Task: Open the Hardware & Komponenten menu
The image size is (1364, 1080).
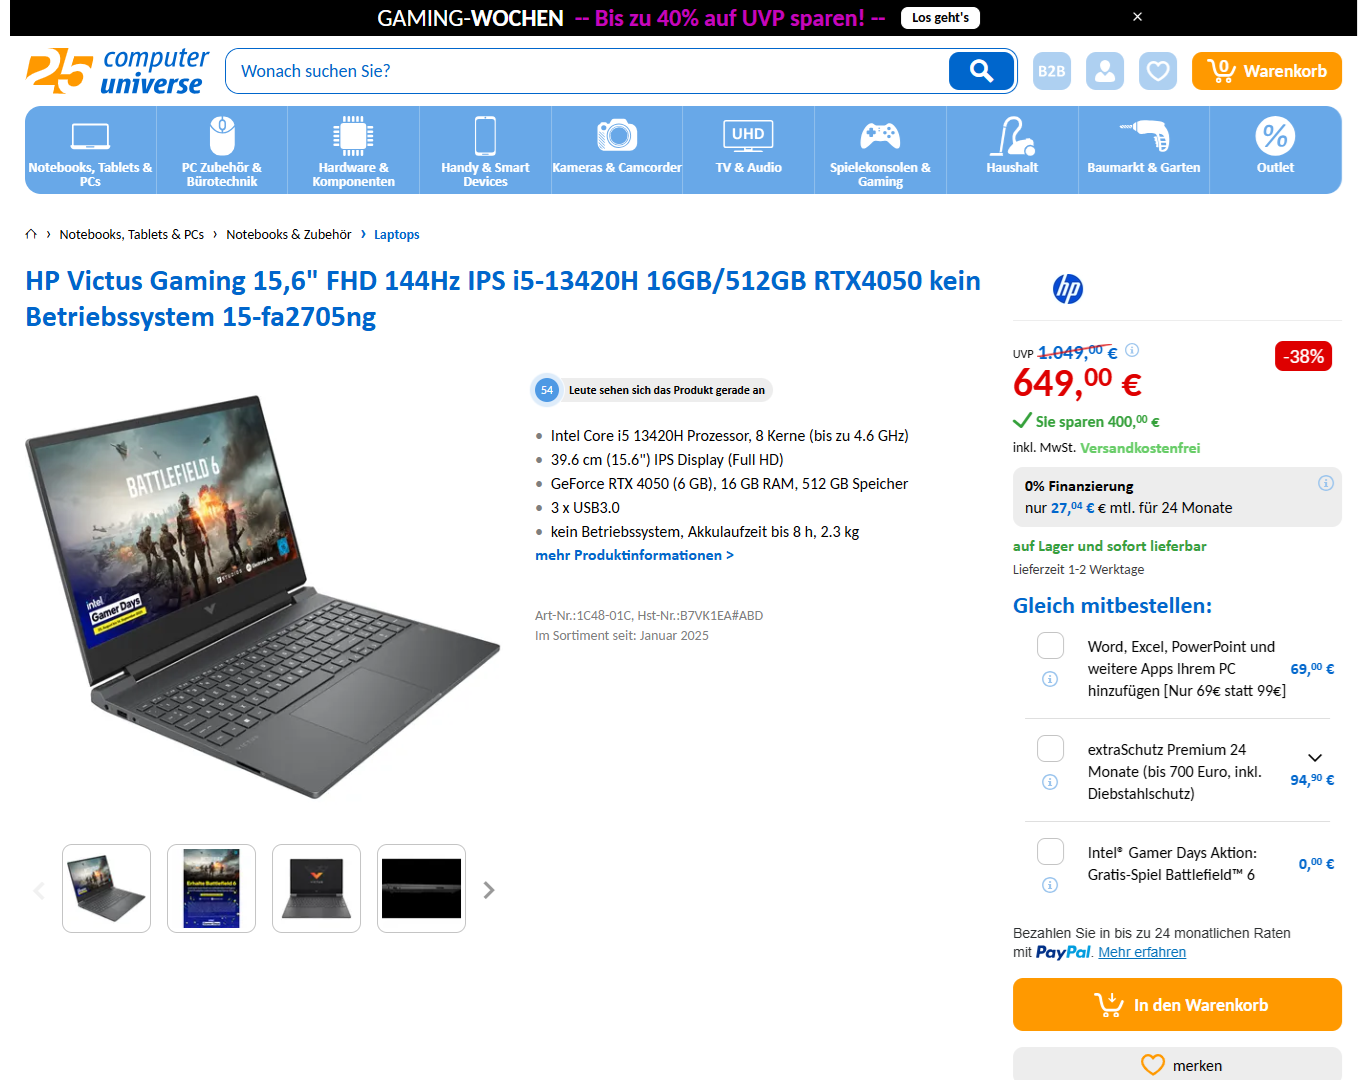Action: tap(353, 150)
